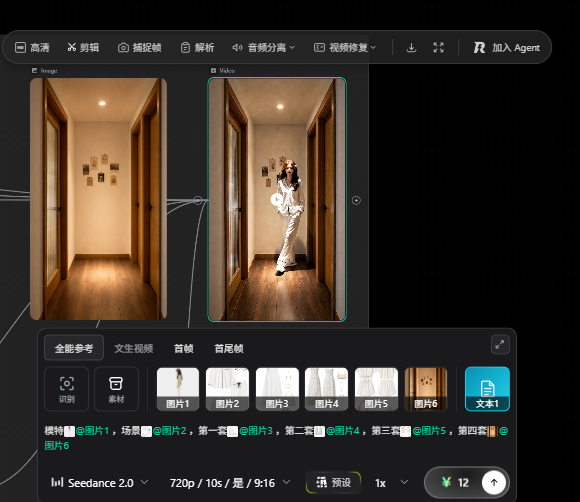Select the 图片6 hallway thumbnail
This screenshot has width=580, height=502.
point(426,389)
